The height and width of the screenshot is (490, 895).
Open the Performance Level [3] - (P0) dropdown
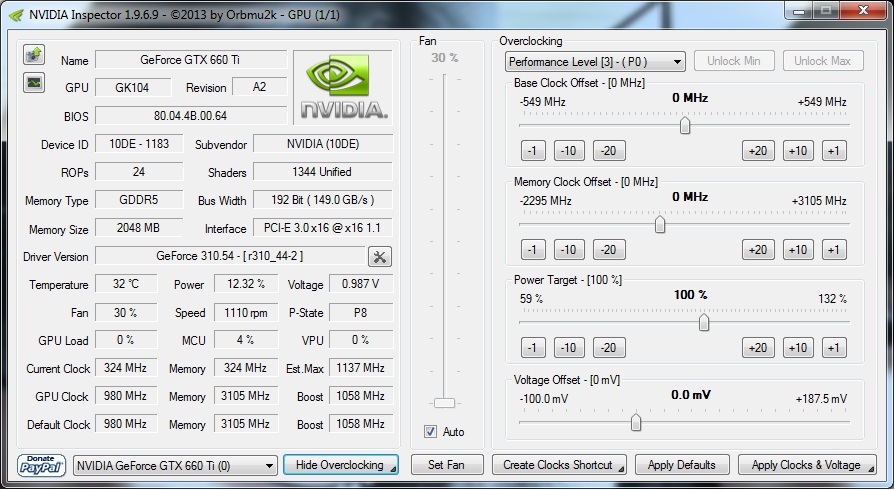point(595,61)
